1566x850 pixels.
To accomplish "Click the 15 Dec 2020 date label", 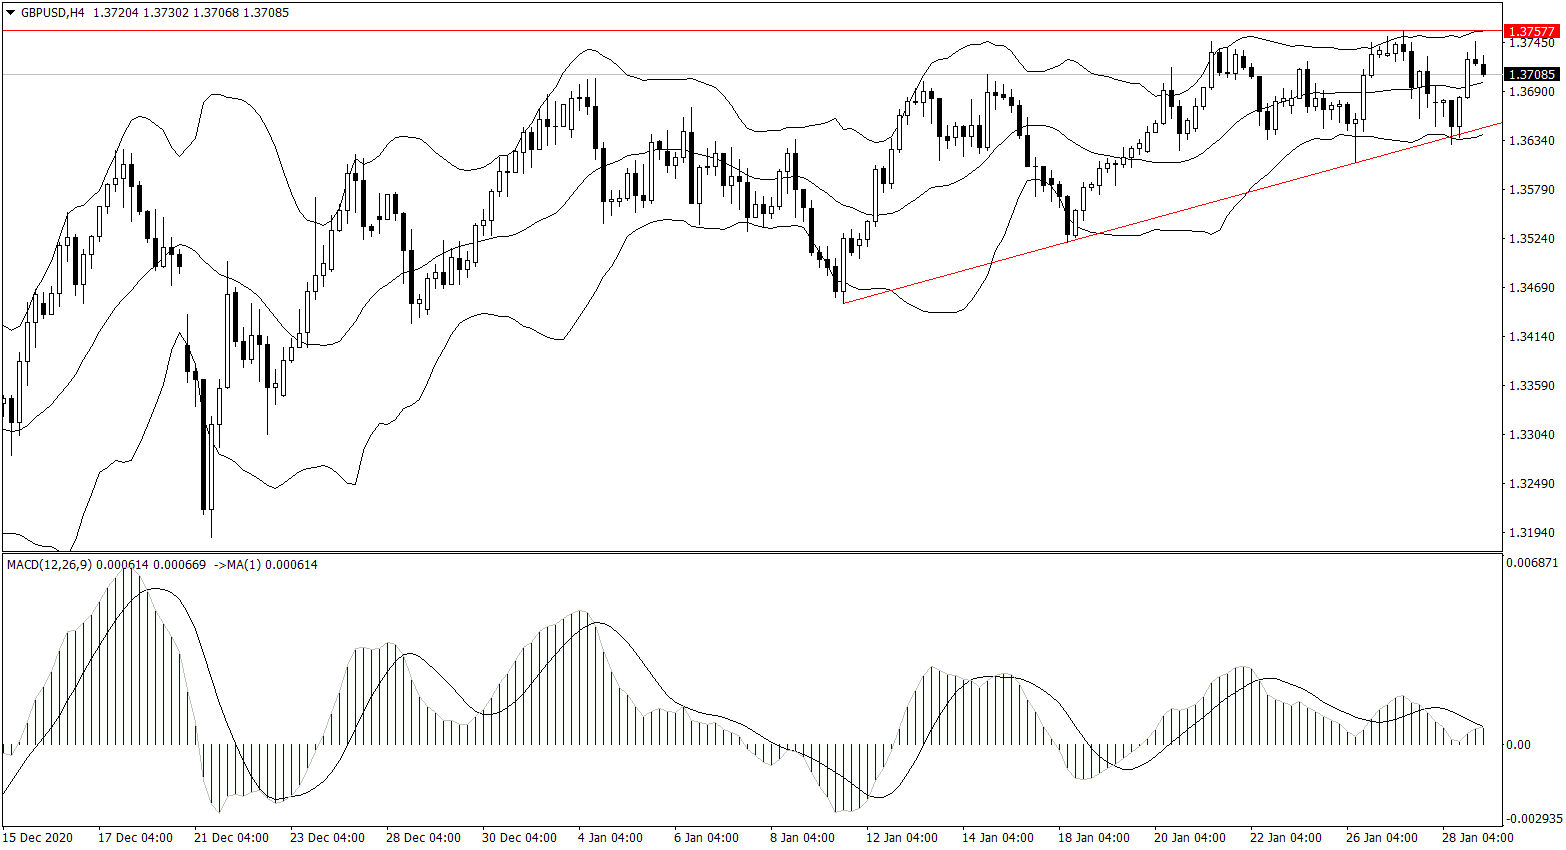I will [38, 838].
